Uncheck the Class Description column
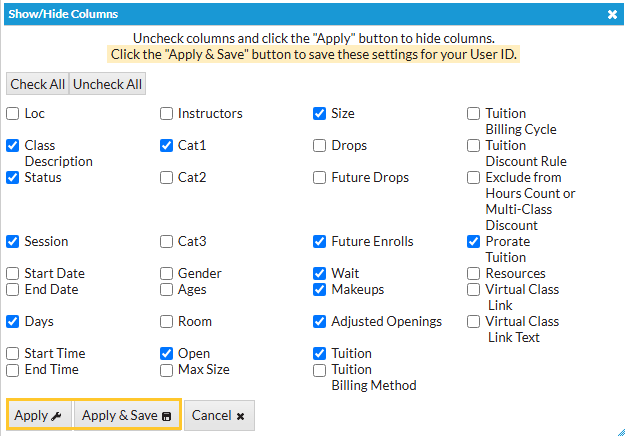Image resolution: width=626 pixels, height=436 pixels. (13, 146)
